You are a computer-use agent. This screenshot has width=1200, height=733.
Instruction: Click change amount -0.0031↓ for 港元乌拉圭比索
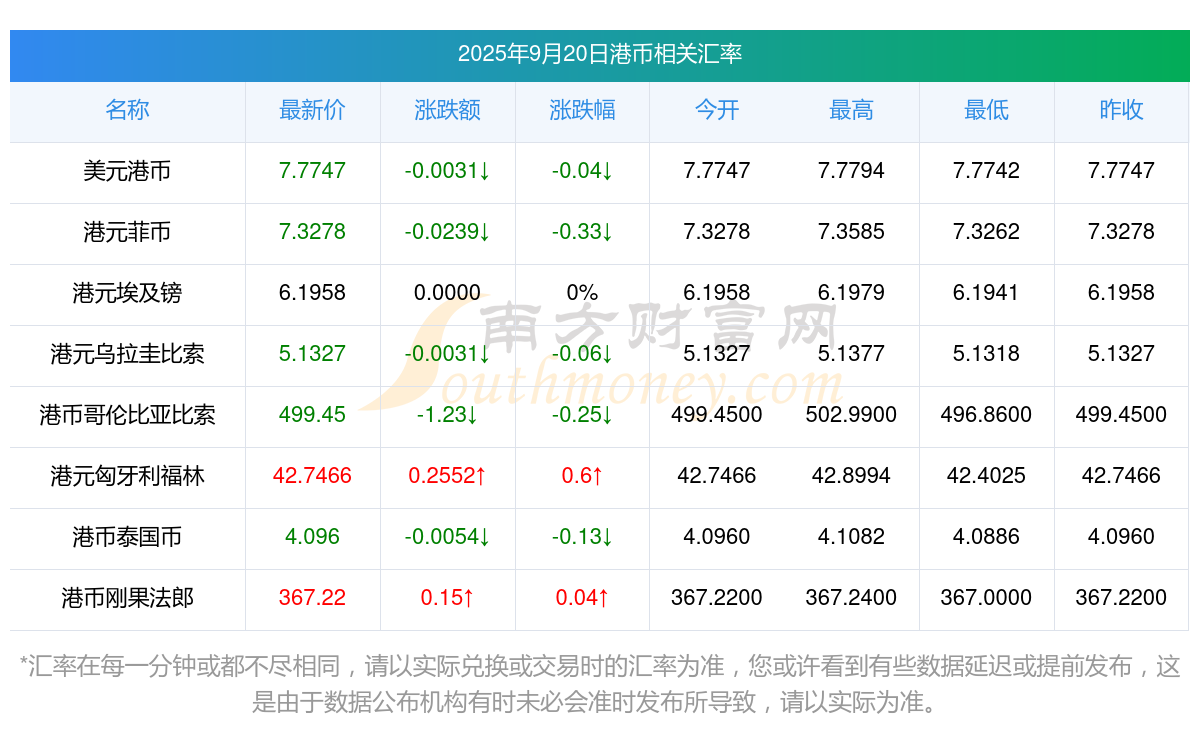click(x=448, y=354)
